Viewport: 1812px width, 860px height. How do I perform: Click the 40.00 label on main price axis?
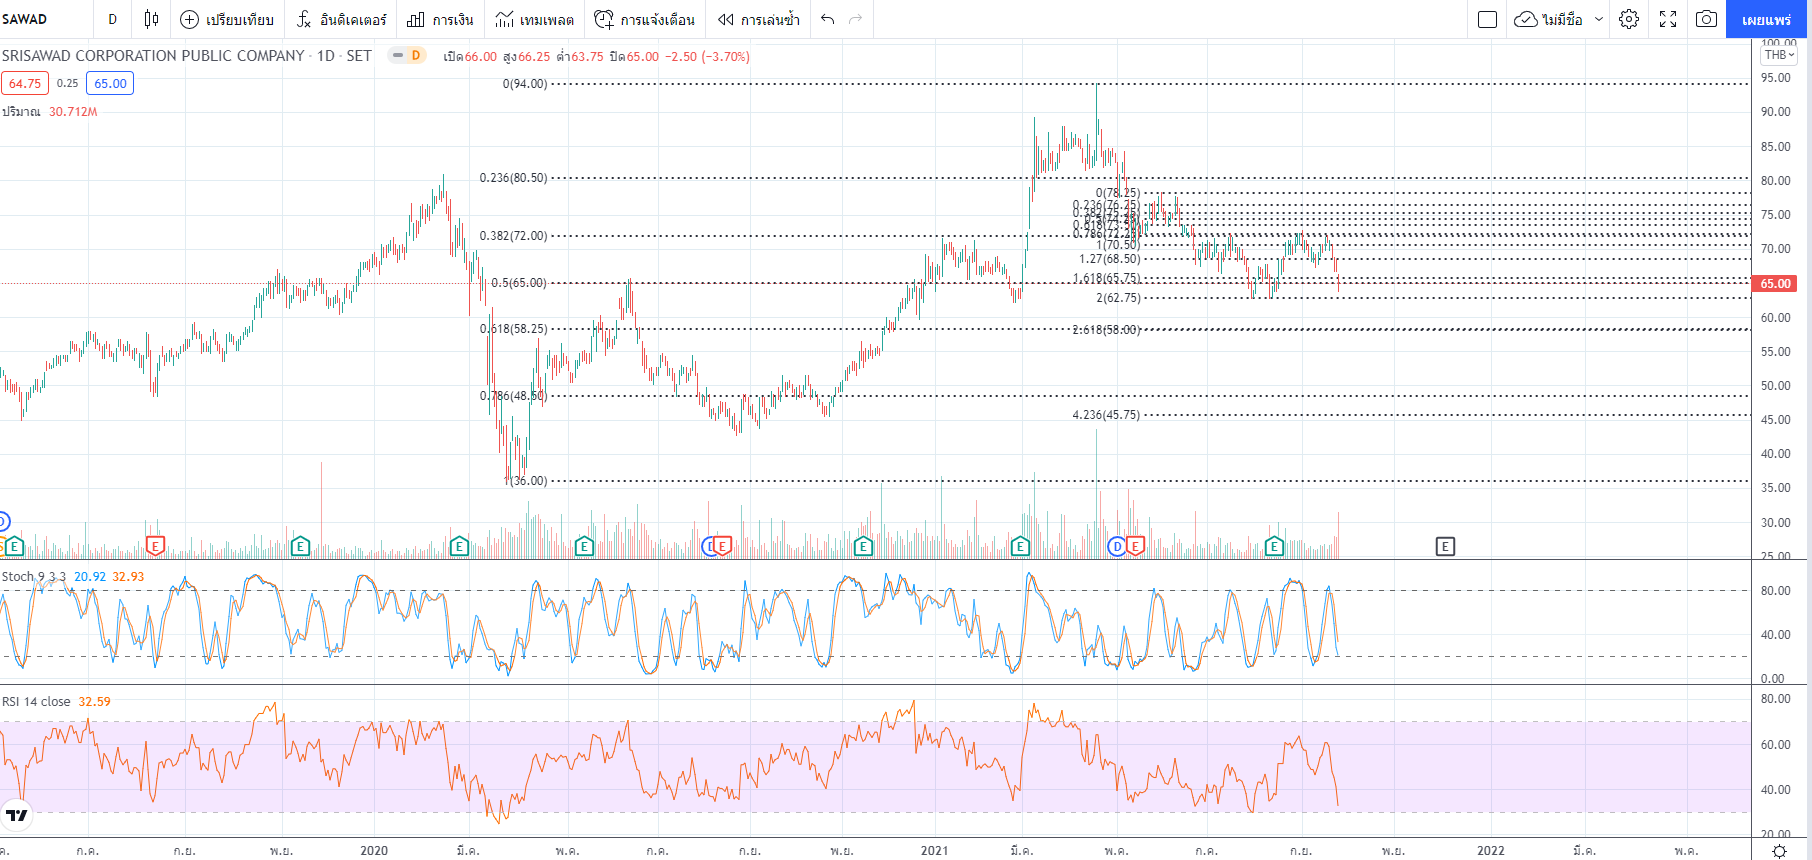coord(1776,454)
